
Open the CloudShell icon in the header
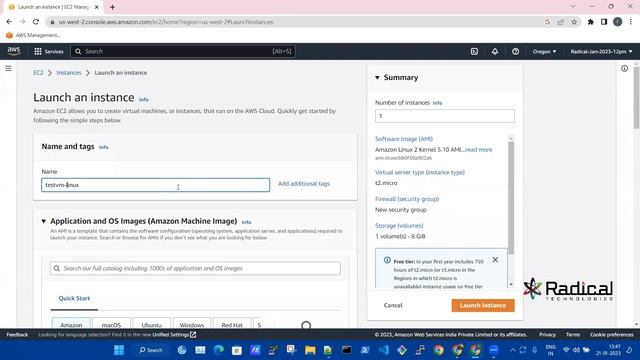474,51
